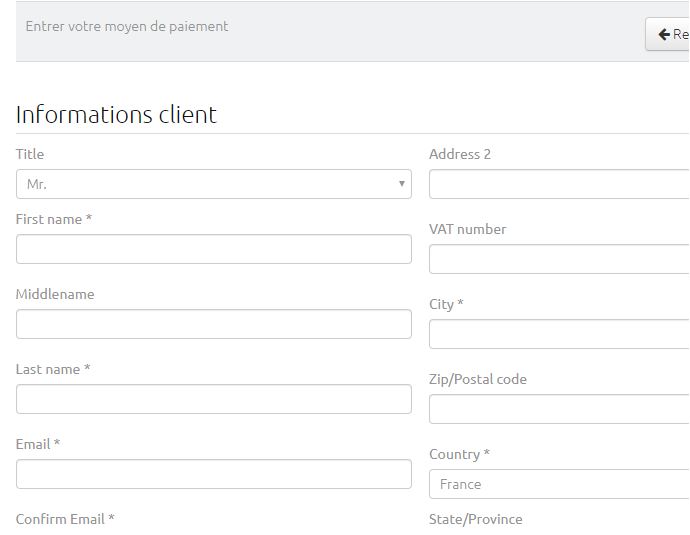Click the Country field label
Image resolution: width=690 pixels, height=535 pixels.
point(459,454)
